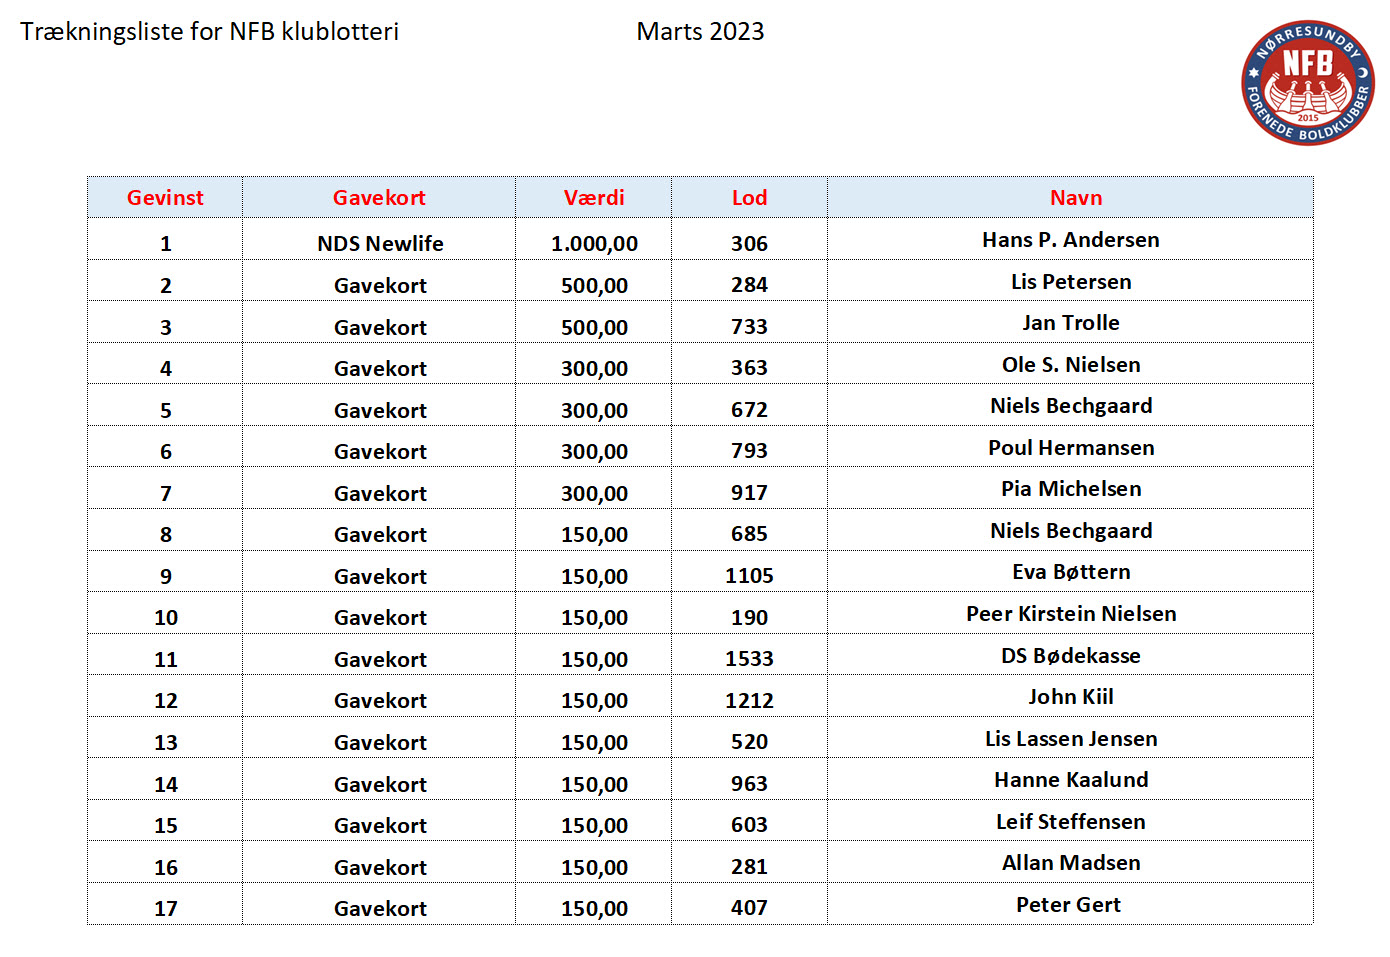Screen dimensions: 1390x957
Task: Click the name John Kiil
Action: coord(1071,697)
